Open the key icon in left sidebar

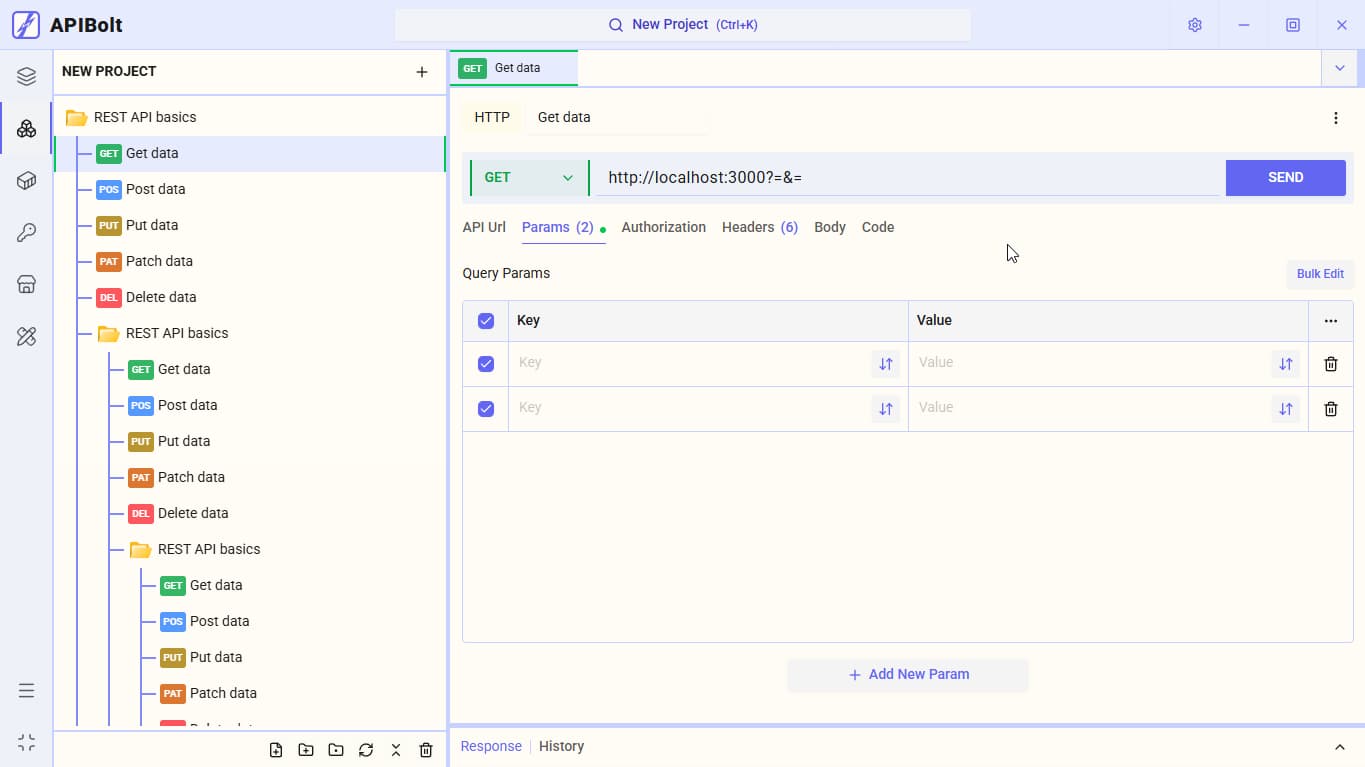point(27,233)
